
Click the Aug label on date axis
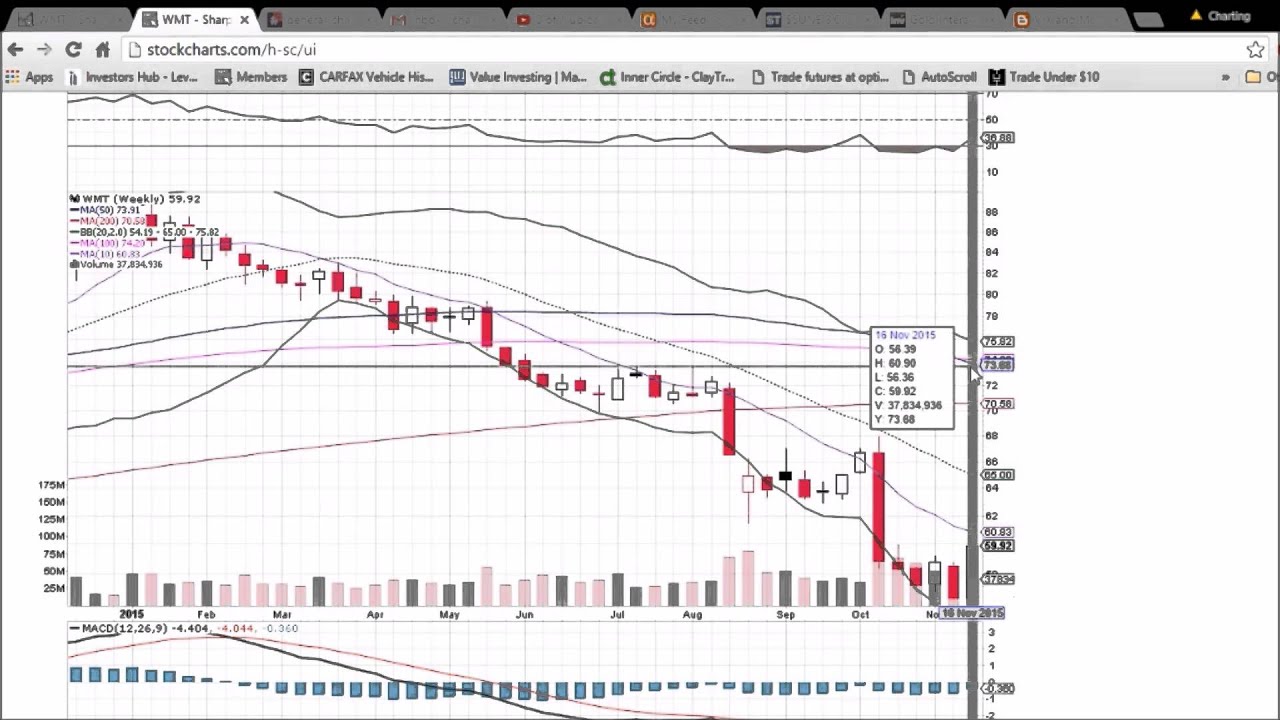[x=692, y=614]
